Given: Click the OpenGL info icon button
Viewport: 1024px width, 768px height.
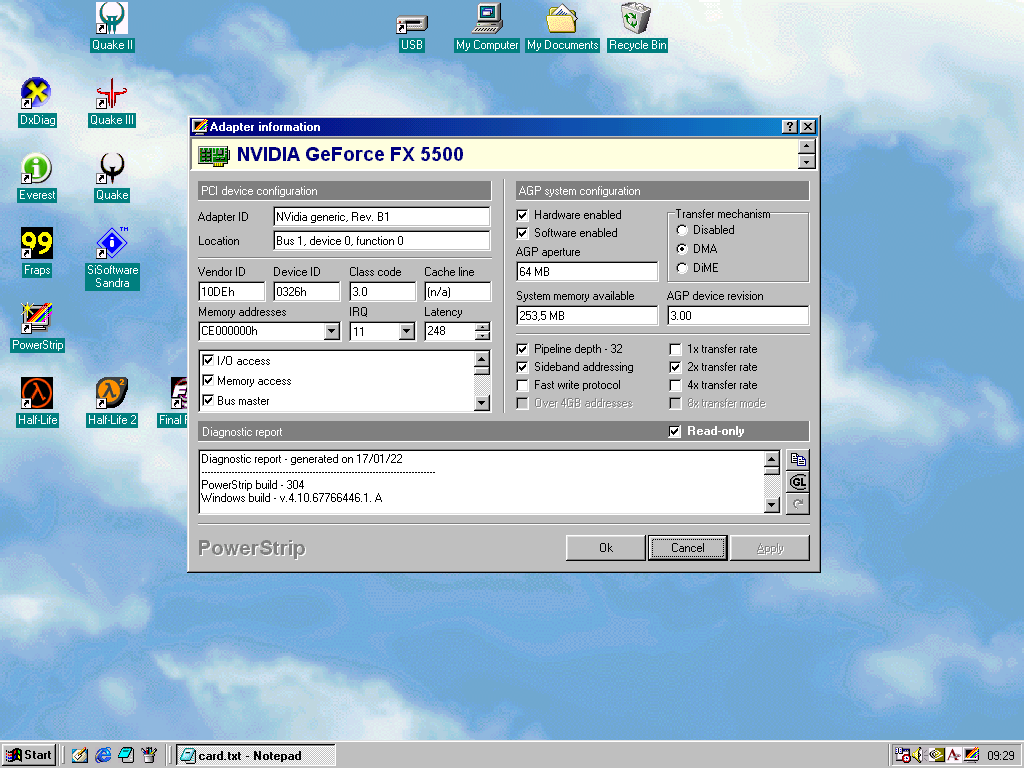Looking at the screenshot, I should 798,482.
